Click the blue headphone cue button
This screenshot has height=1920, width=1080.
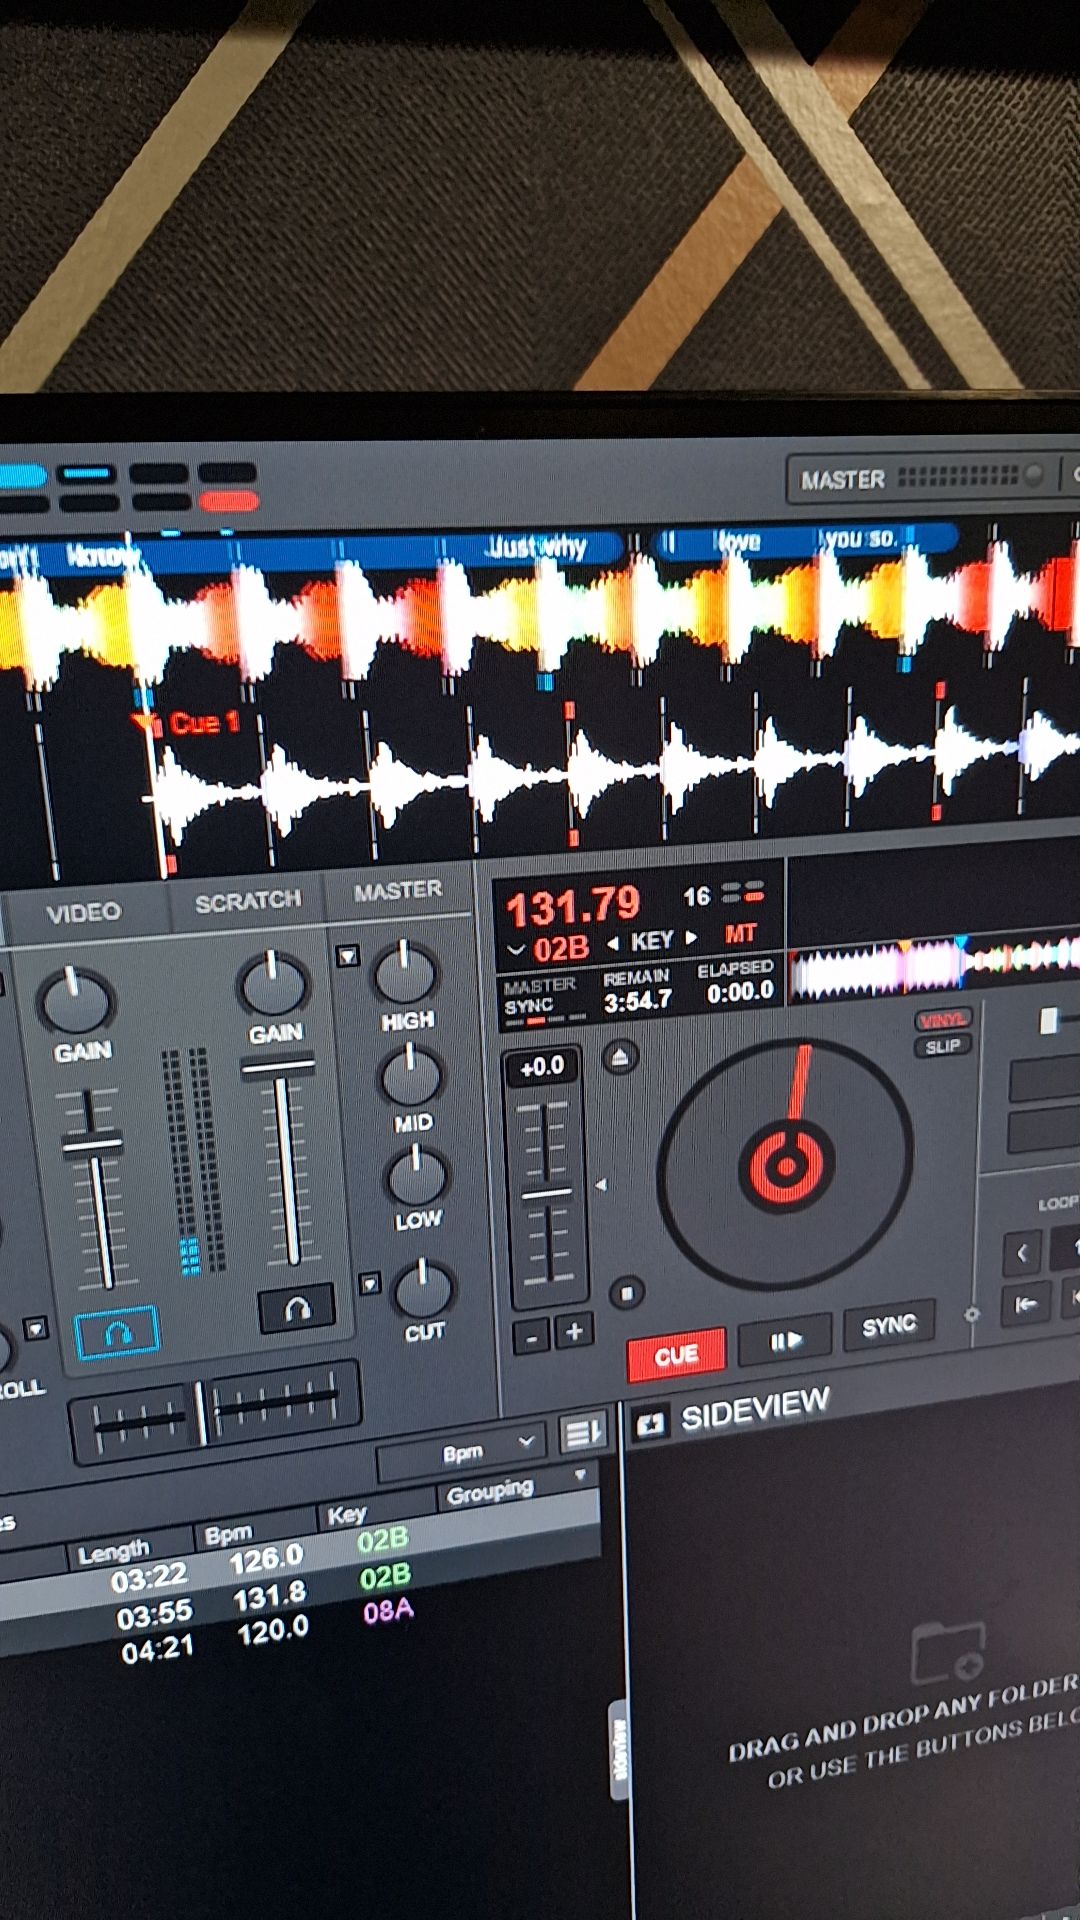[117, 1332]
